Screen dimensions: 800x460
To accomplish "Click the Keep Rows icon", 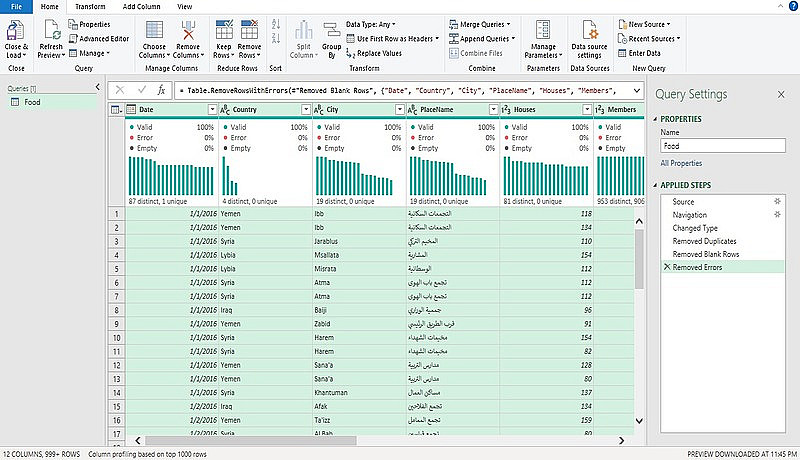I will point(222,28).
